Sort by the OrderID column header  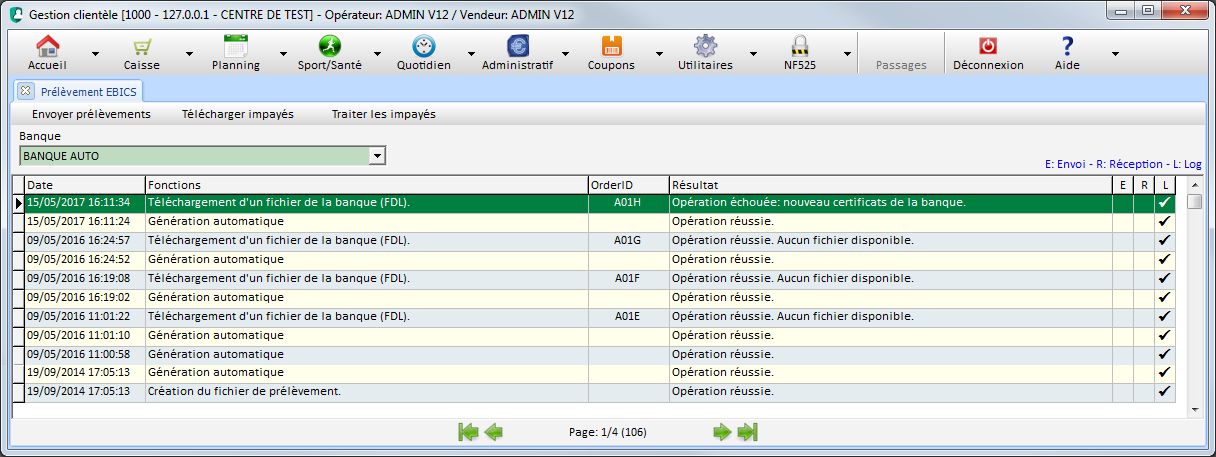629,185
